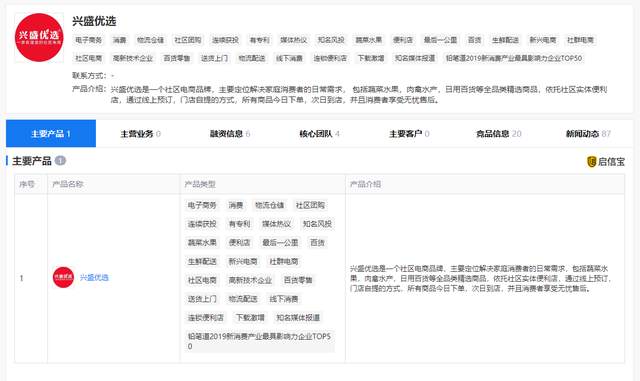The image size is (640, 381).
Task: Click the 生鲜配送 tag under the company title
Action: click(x=505, y=40)
